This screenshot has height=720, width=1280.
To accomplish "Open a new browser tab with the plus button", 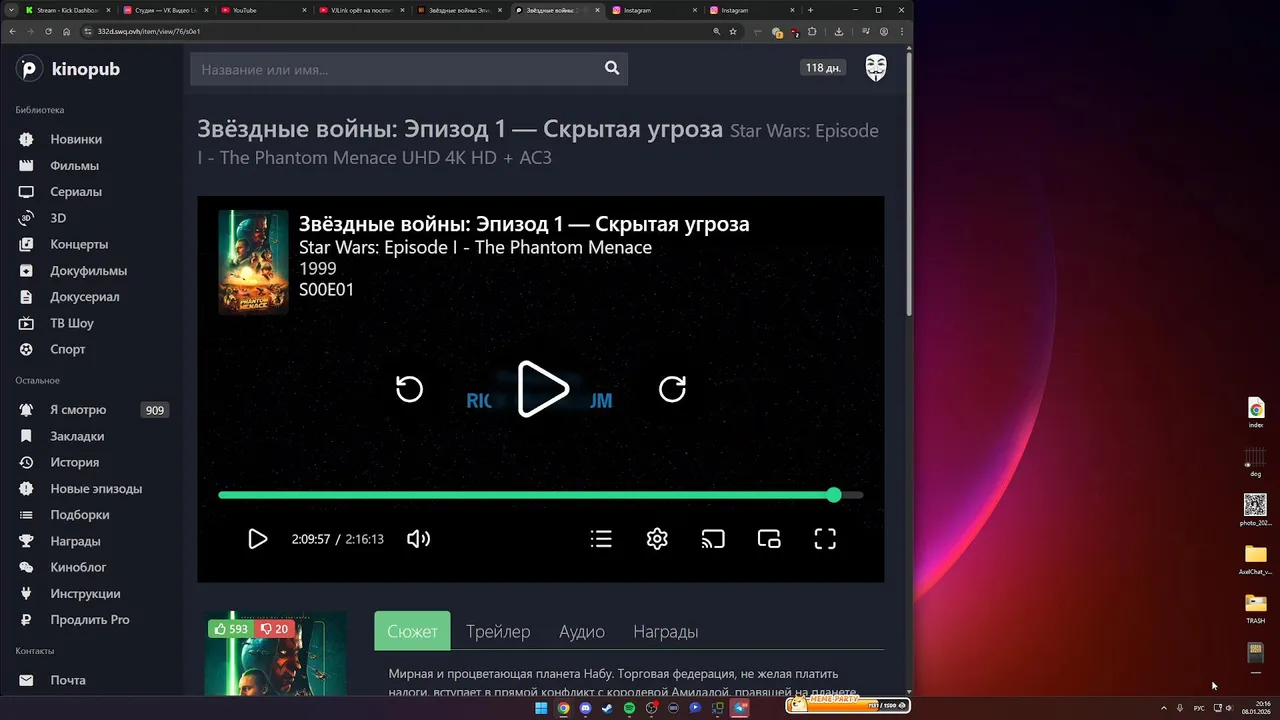I will click(x=810, y=10).
